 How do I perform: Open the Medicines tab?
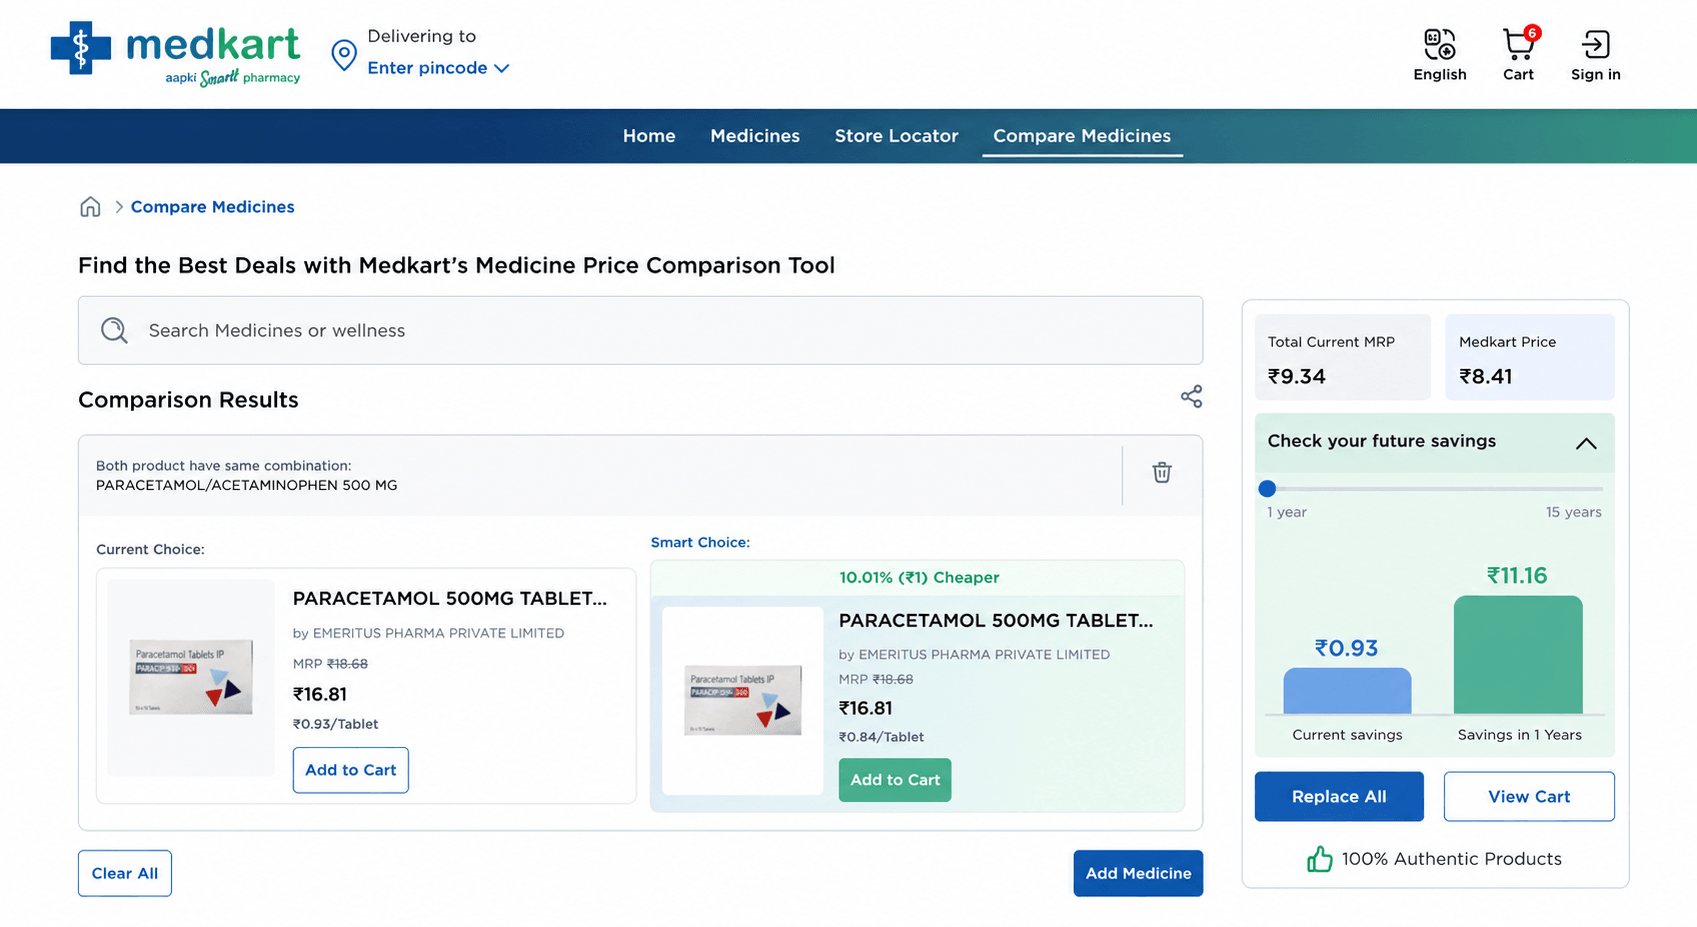755,136
